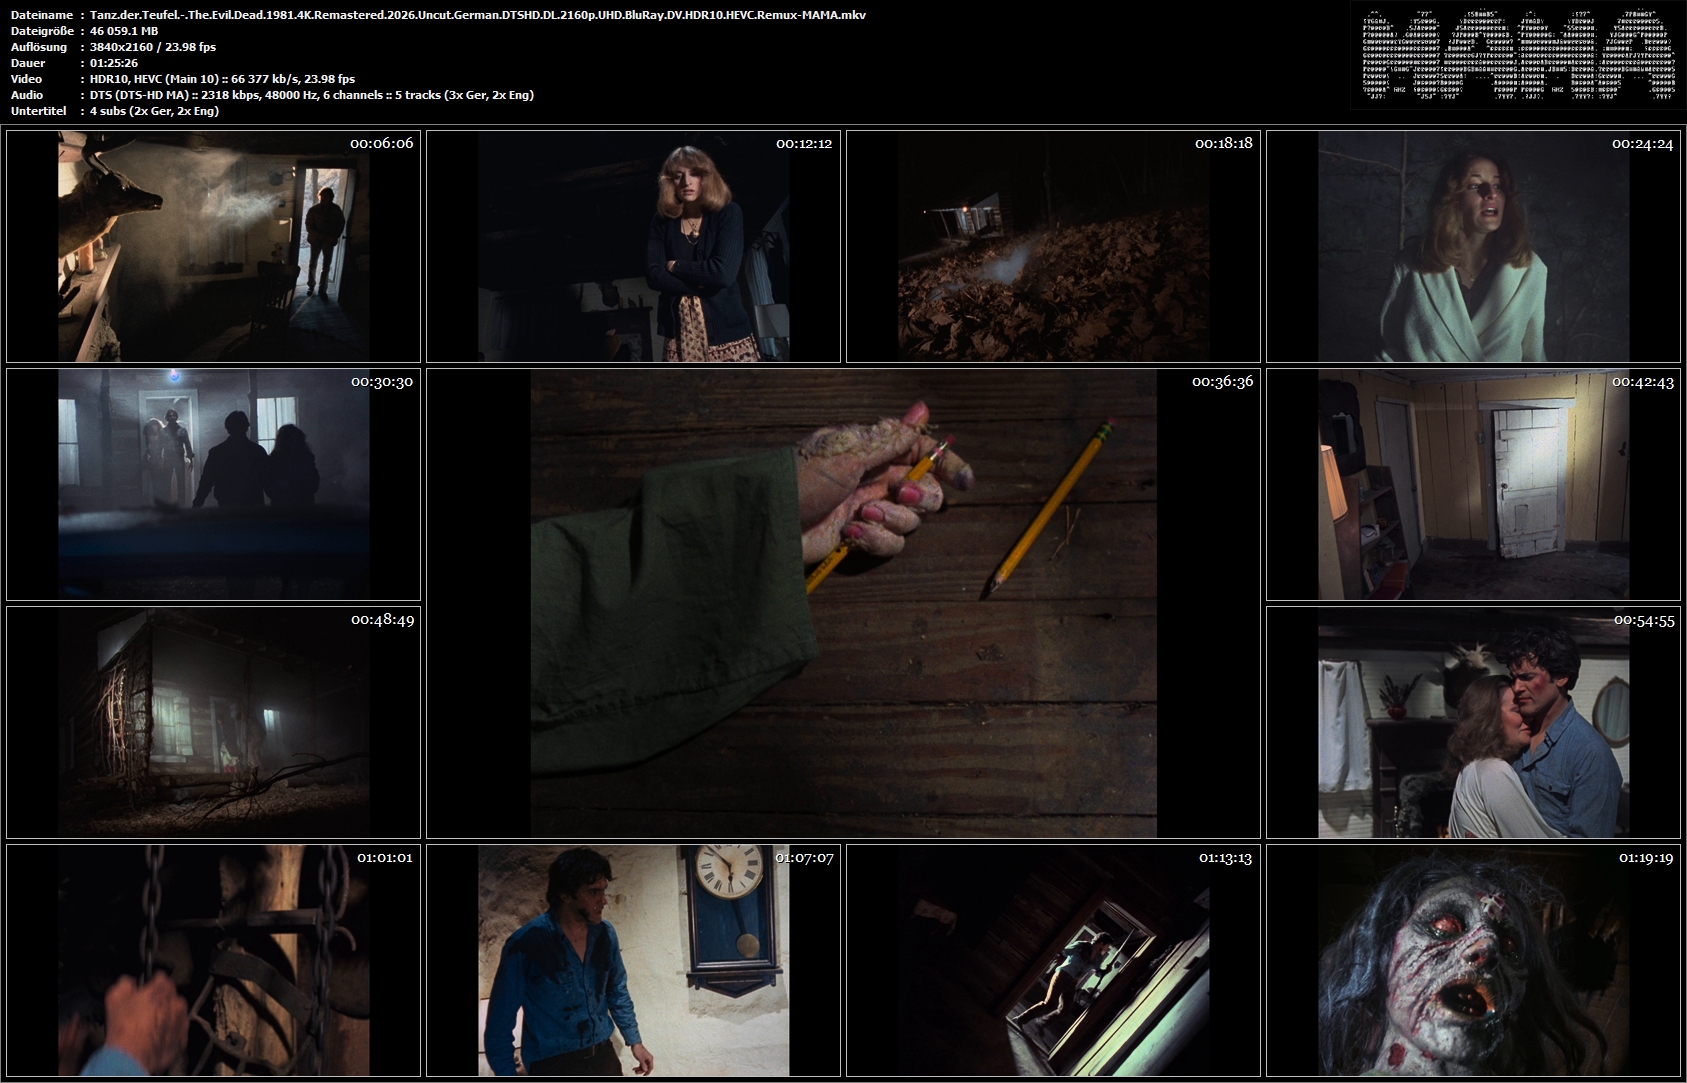Click the Video label in the header
This screenshot has height=1083, width=1687.
[x=27, y=79]
